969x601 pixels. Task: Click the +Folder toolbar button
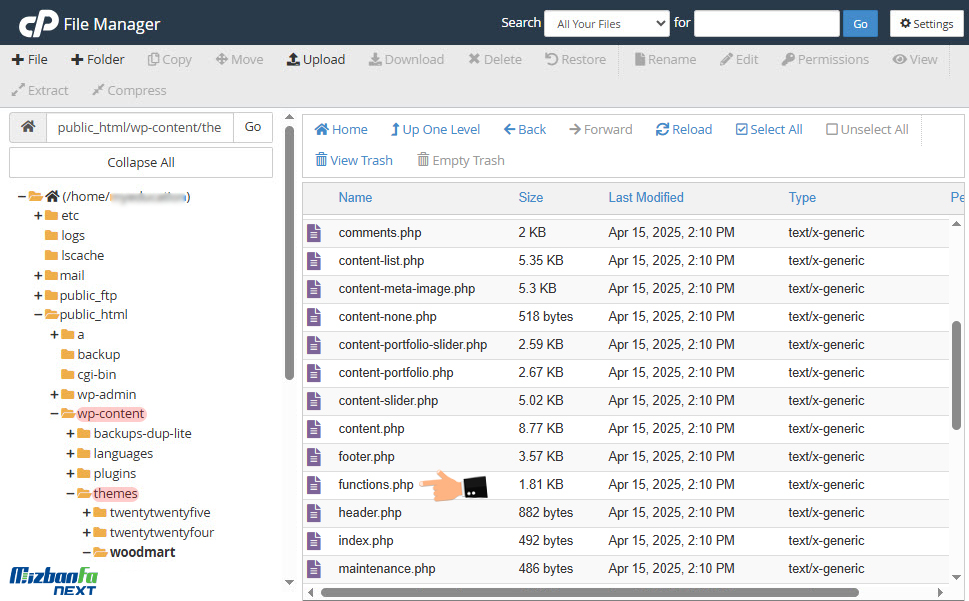tap(98, 60)
